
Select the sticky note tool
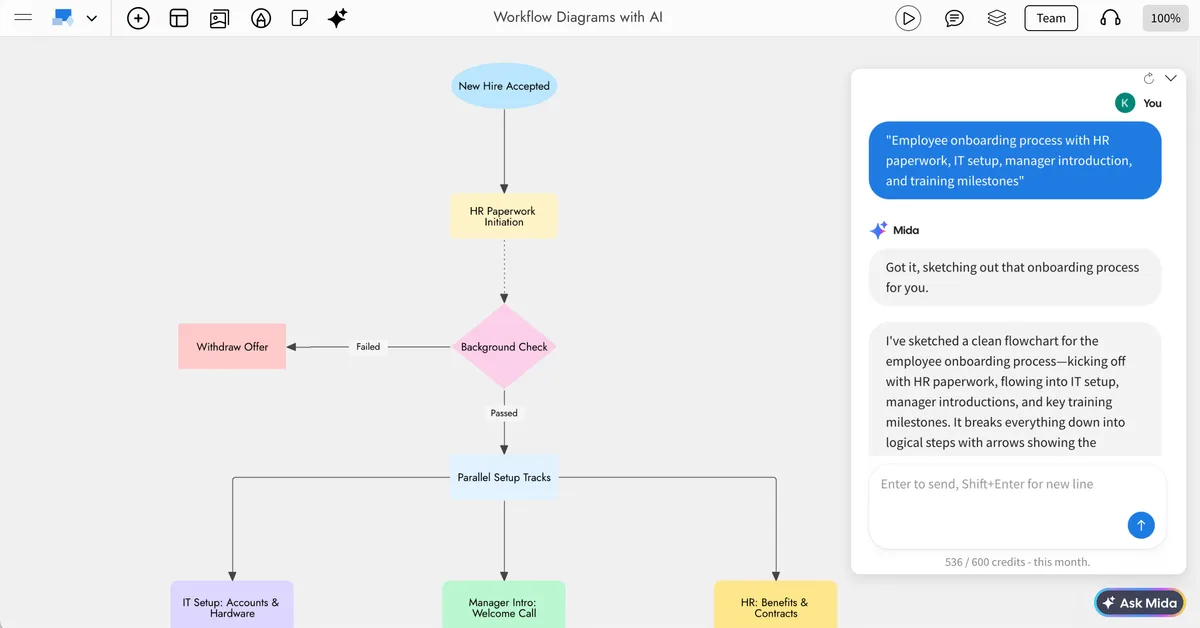pyautogui.click(x=299, y=18)
